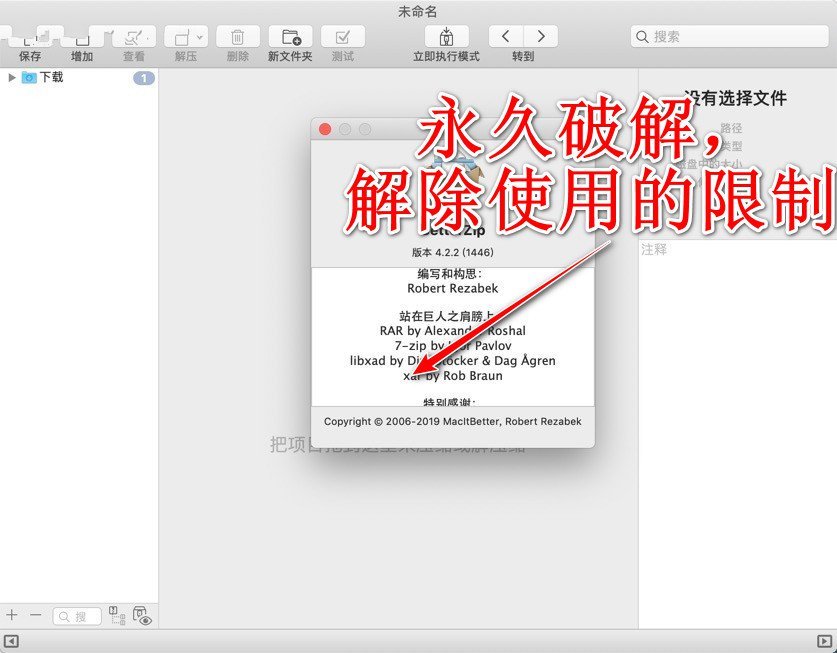This screenshot has height=653, width=837.
Task: Go forward with the right arrow
Action: tap(541, 36)
